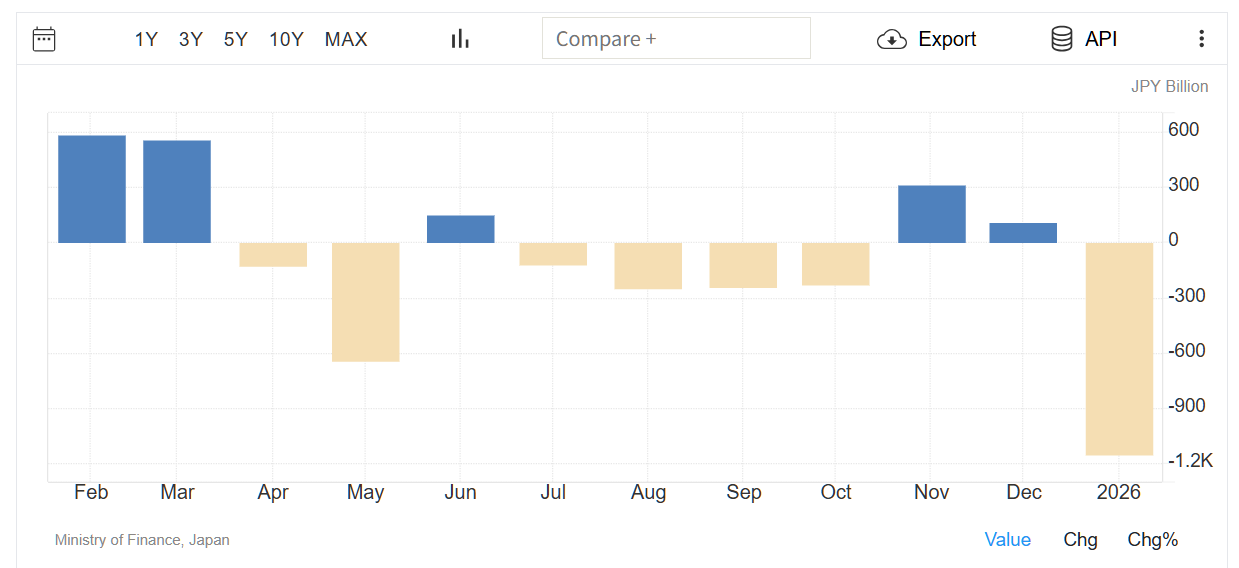
Task: Open the three-dot more options menu
Action: tap(1201, 39)
